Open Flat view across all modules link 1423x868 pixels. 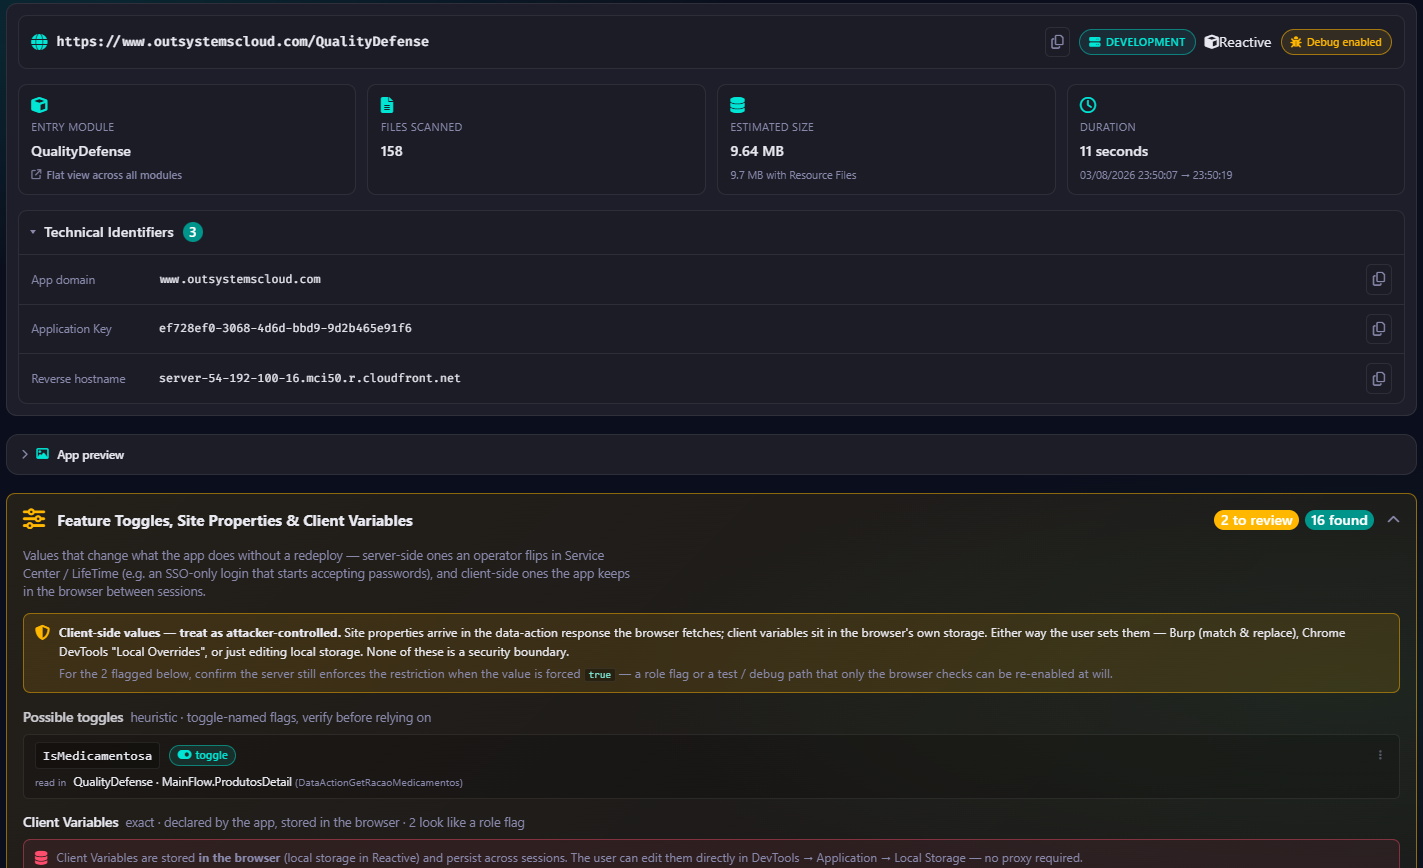(x=107, y=175)
